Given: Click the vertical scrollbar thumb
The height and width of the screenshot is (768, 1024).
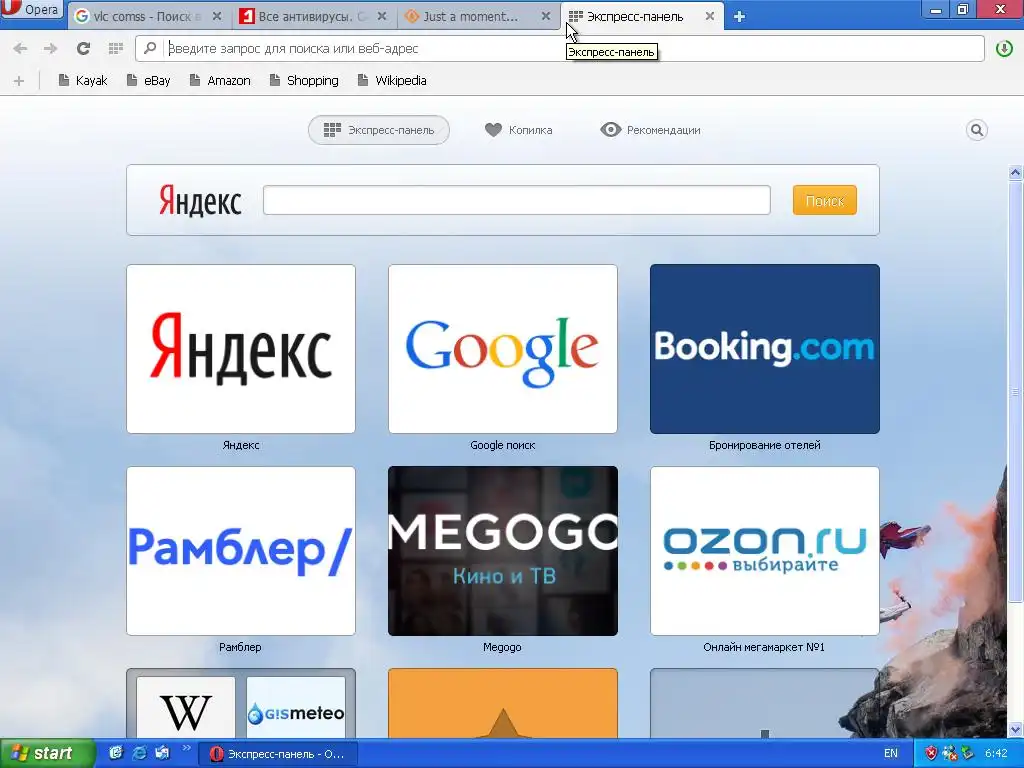Looking at the screenshot, I should (1015, 392).
